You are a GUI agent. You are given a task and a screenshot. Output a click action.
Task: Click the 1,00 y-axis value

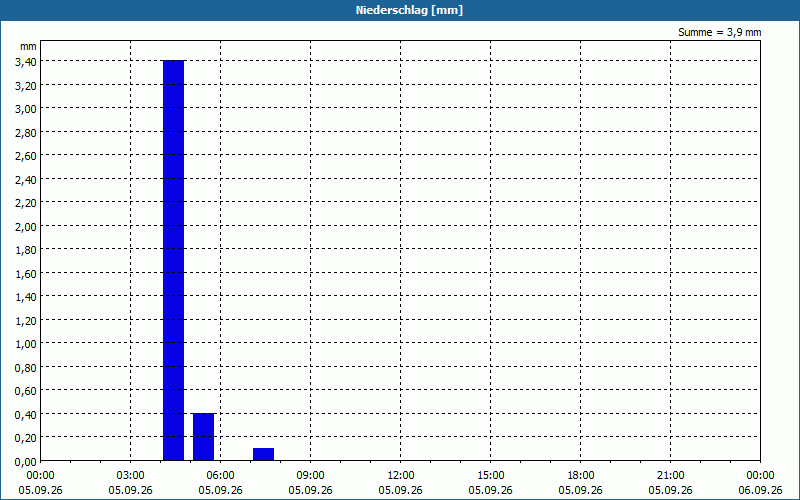pos(26,344)
